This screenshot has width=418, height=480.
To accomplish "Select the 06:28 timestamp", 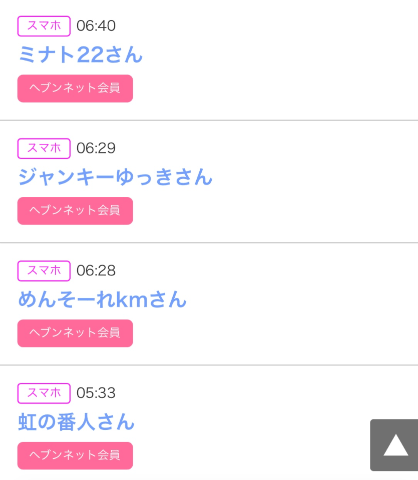I will [96, 271].
